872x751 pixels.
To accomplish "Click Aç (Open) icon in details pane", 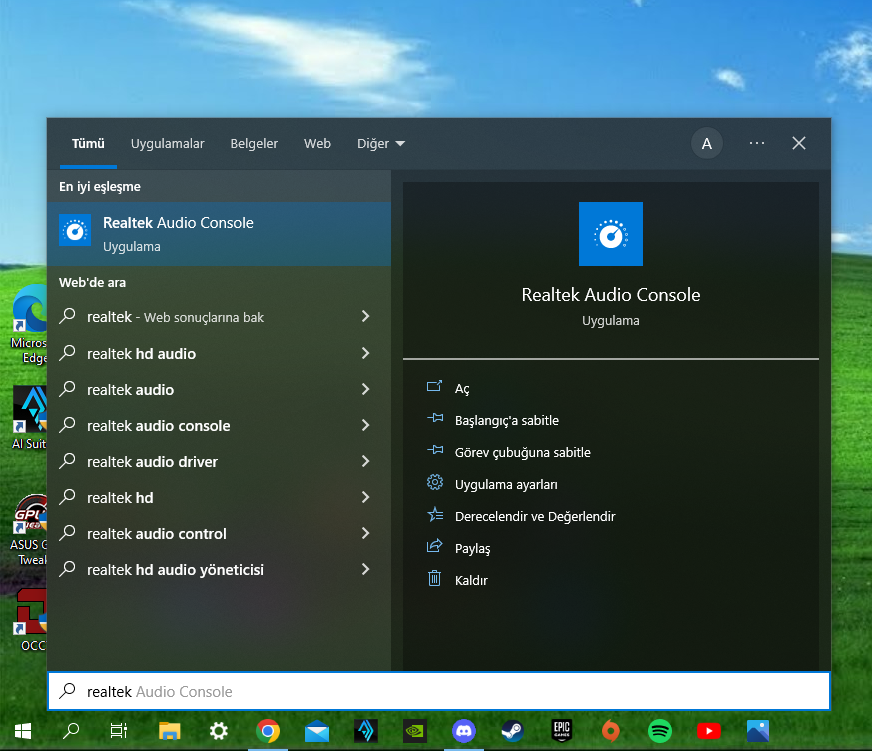I will click(434, 387).
